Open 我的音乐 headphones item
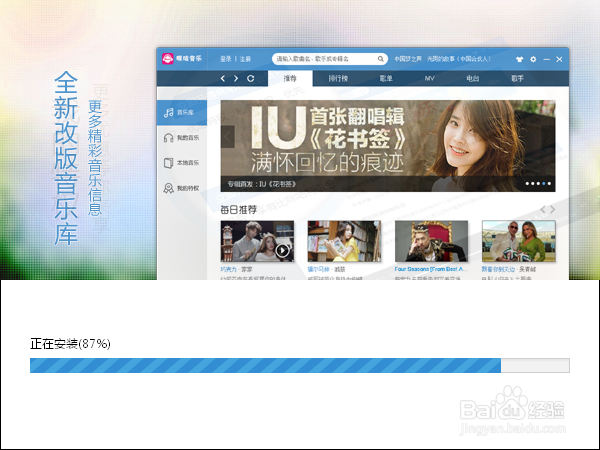The image size is (600, 450). [182, 138]
